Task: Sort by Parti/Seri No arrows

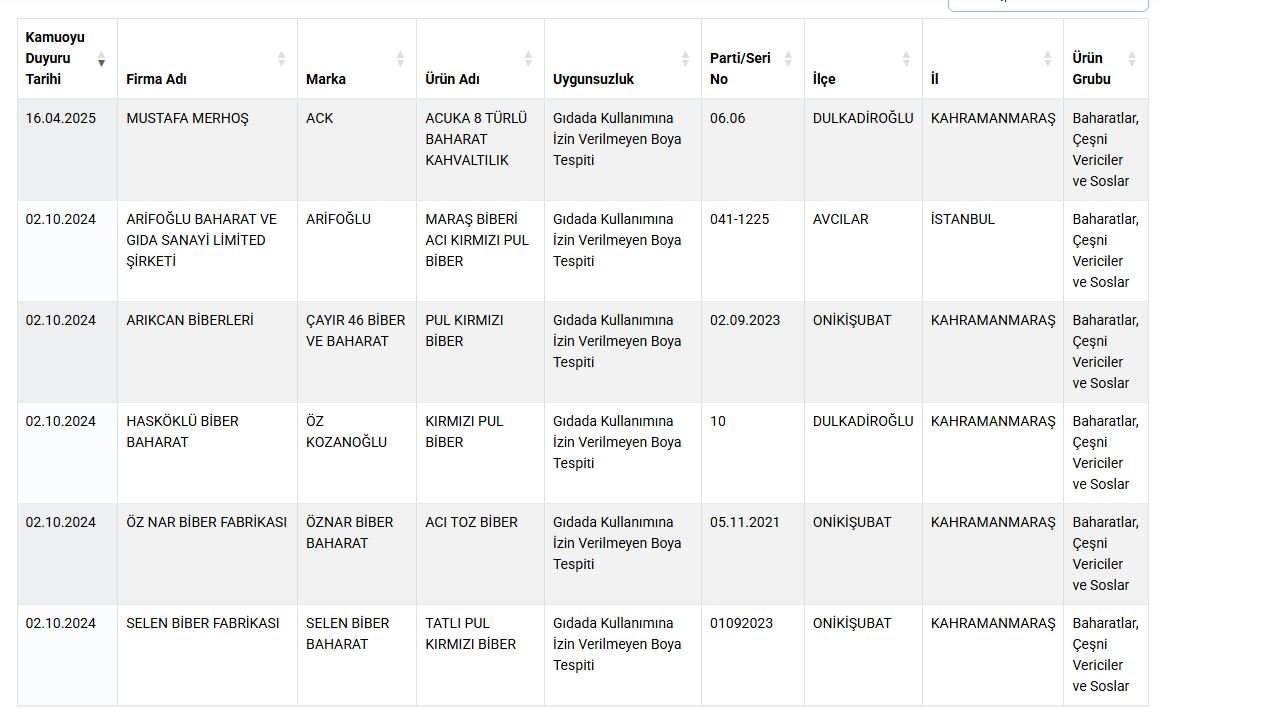Action: tap(788, 59)
